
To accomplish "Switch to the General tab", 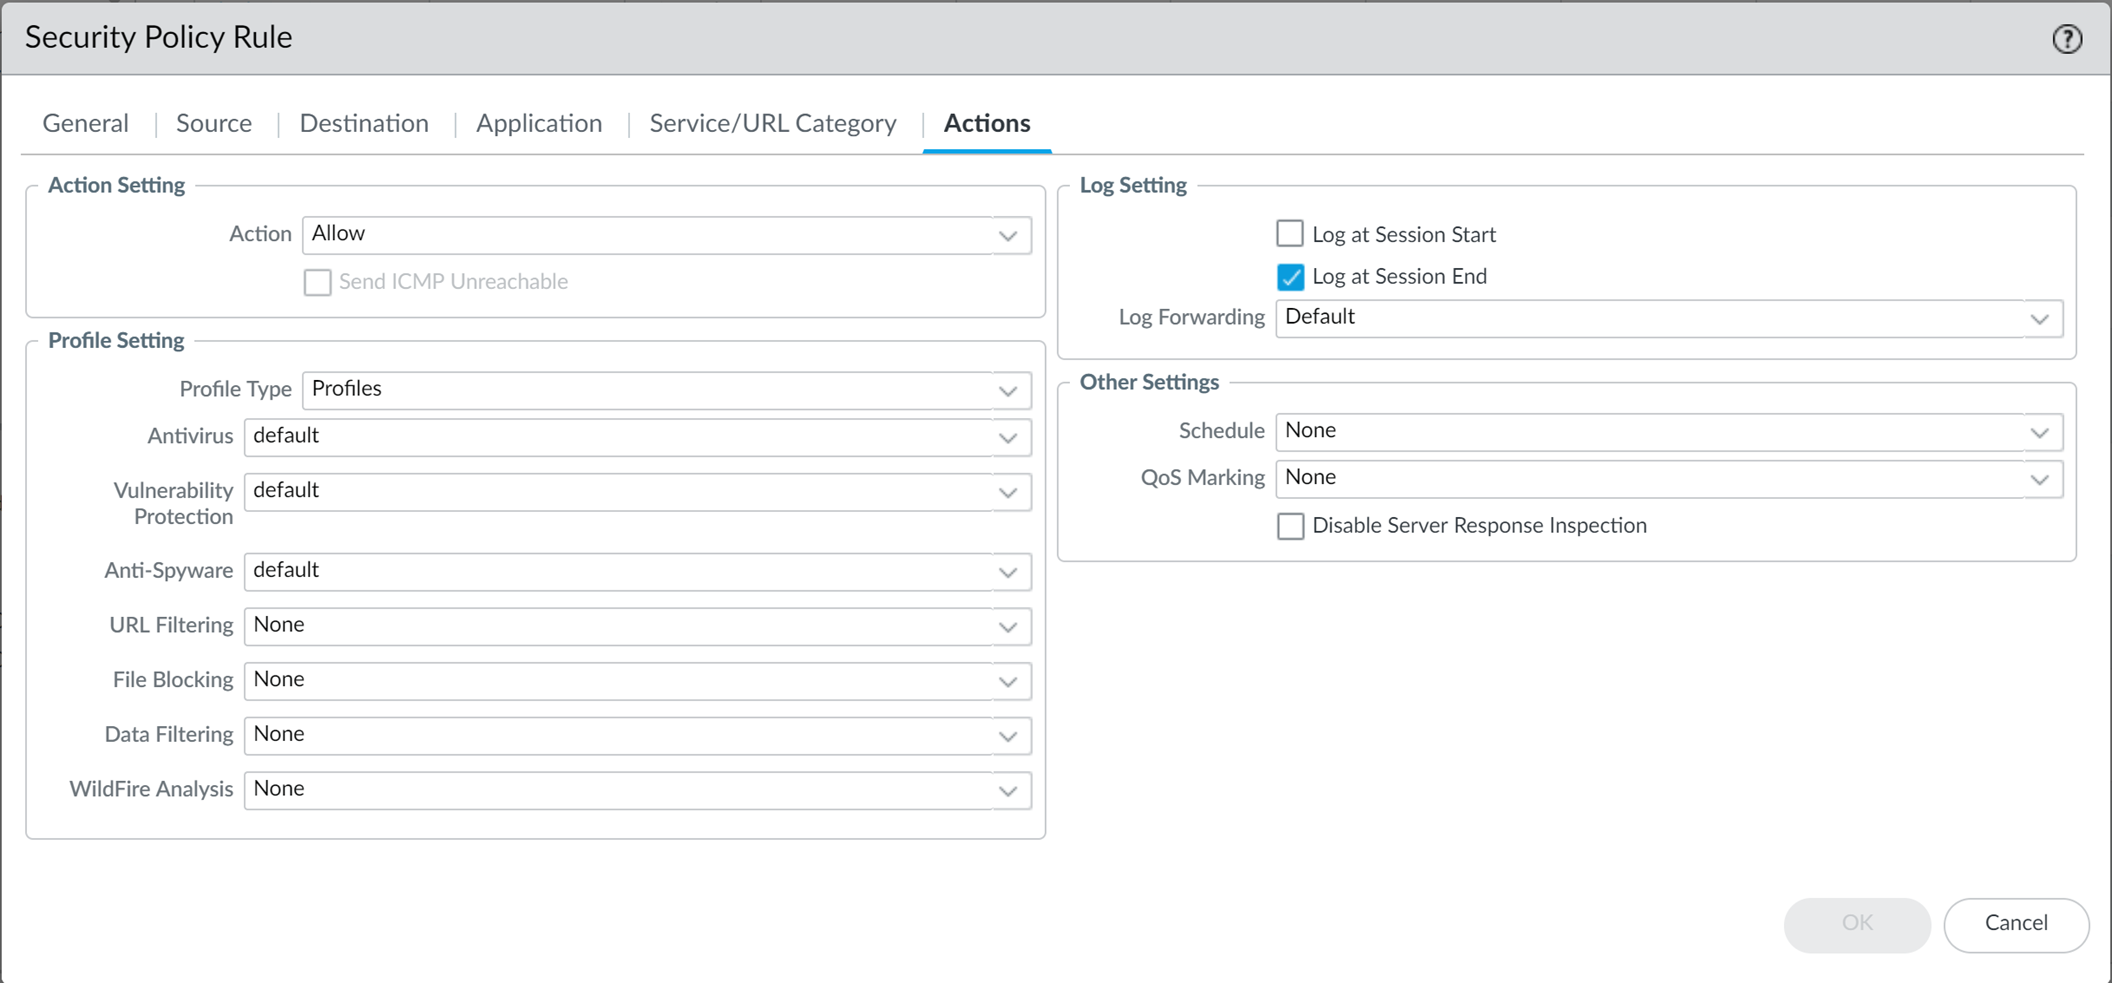I will (x=86, y=123).
